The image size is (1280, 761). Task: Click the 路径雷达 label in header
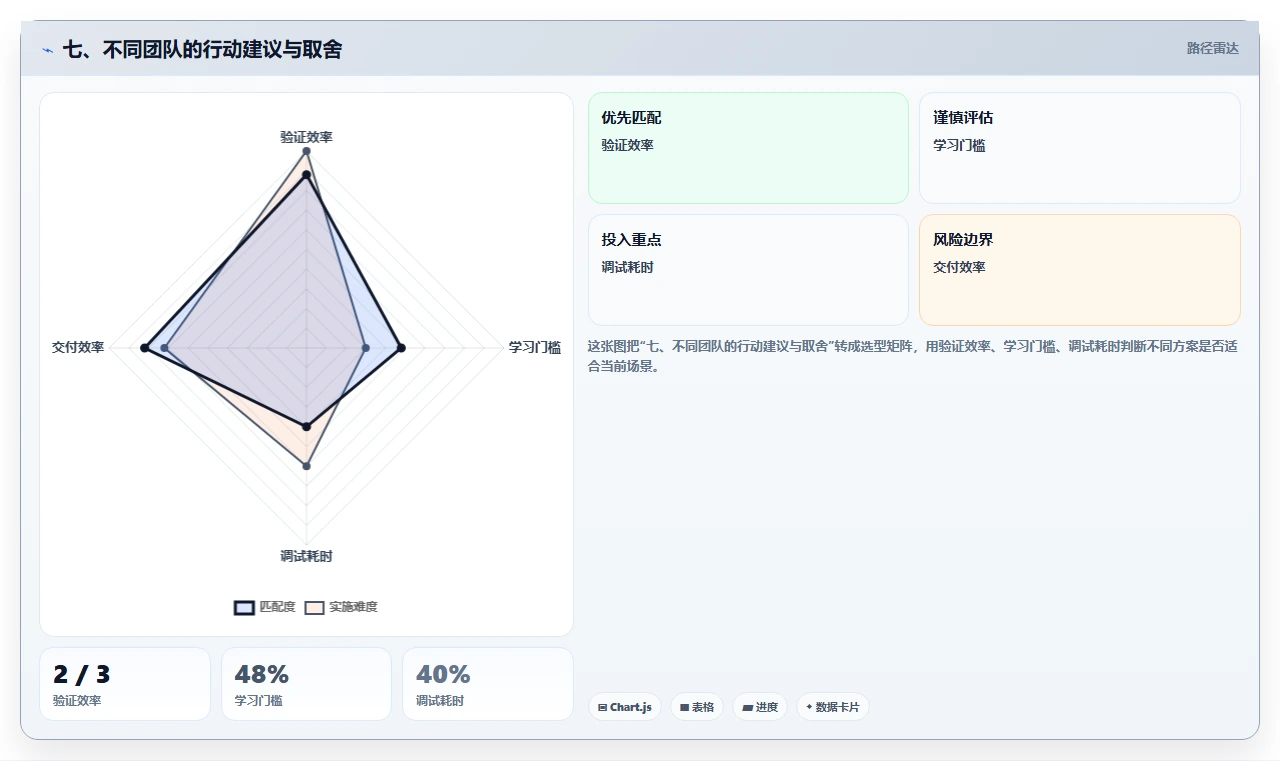[1212, 48]
